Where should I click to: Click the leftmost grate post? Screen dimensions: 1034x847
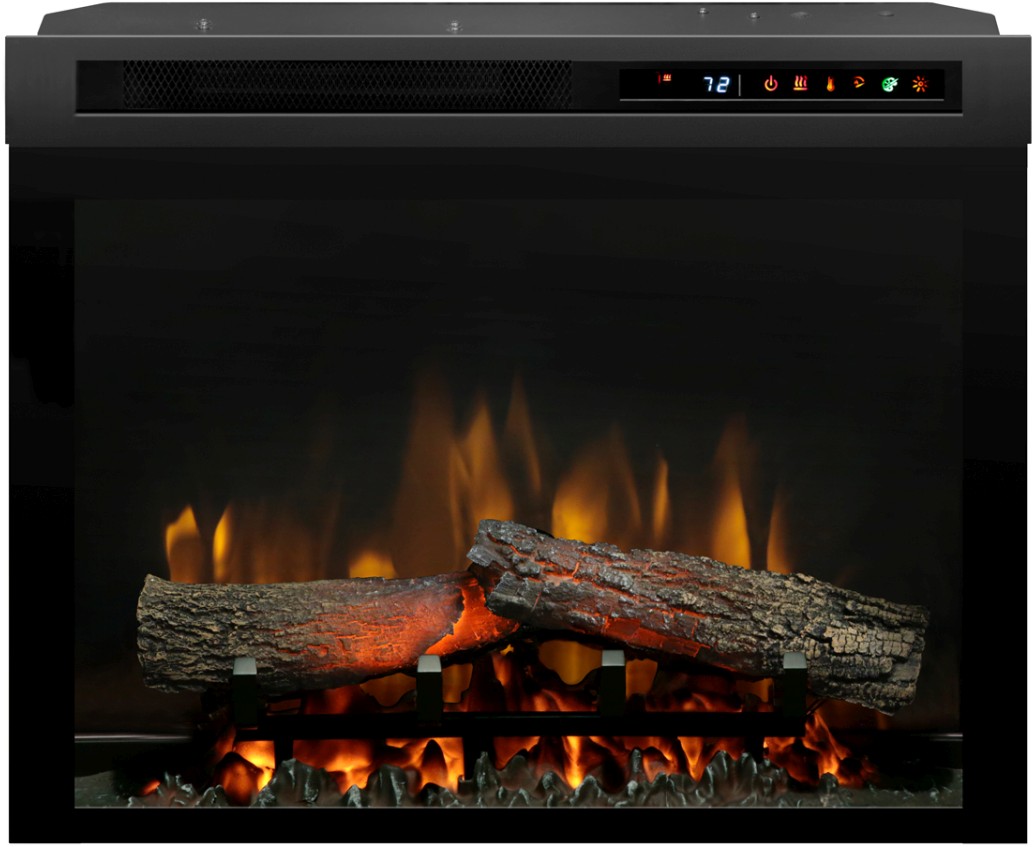245,692
